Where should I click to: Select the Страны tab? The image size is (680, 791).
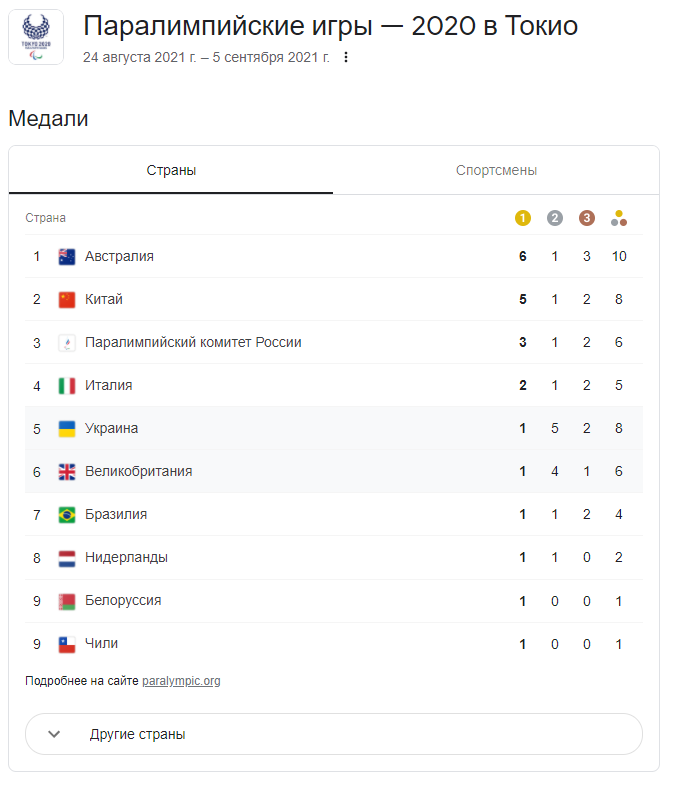(171, 170)
